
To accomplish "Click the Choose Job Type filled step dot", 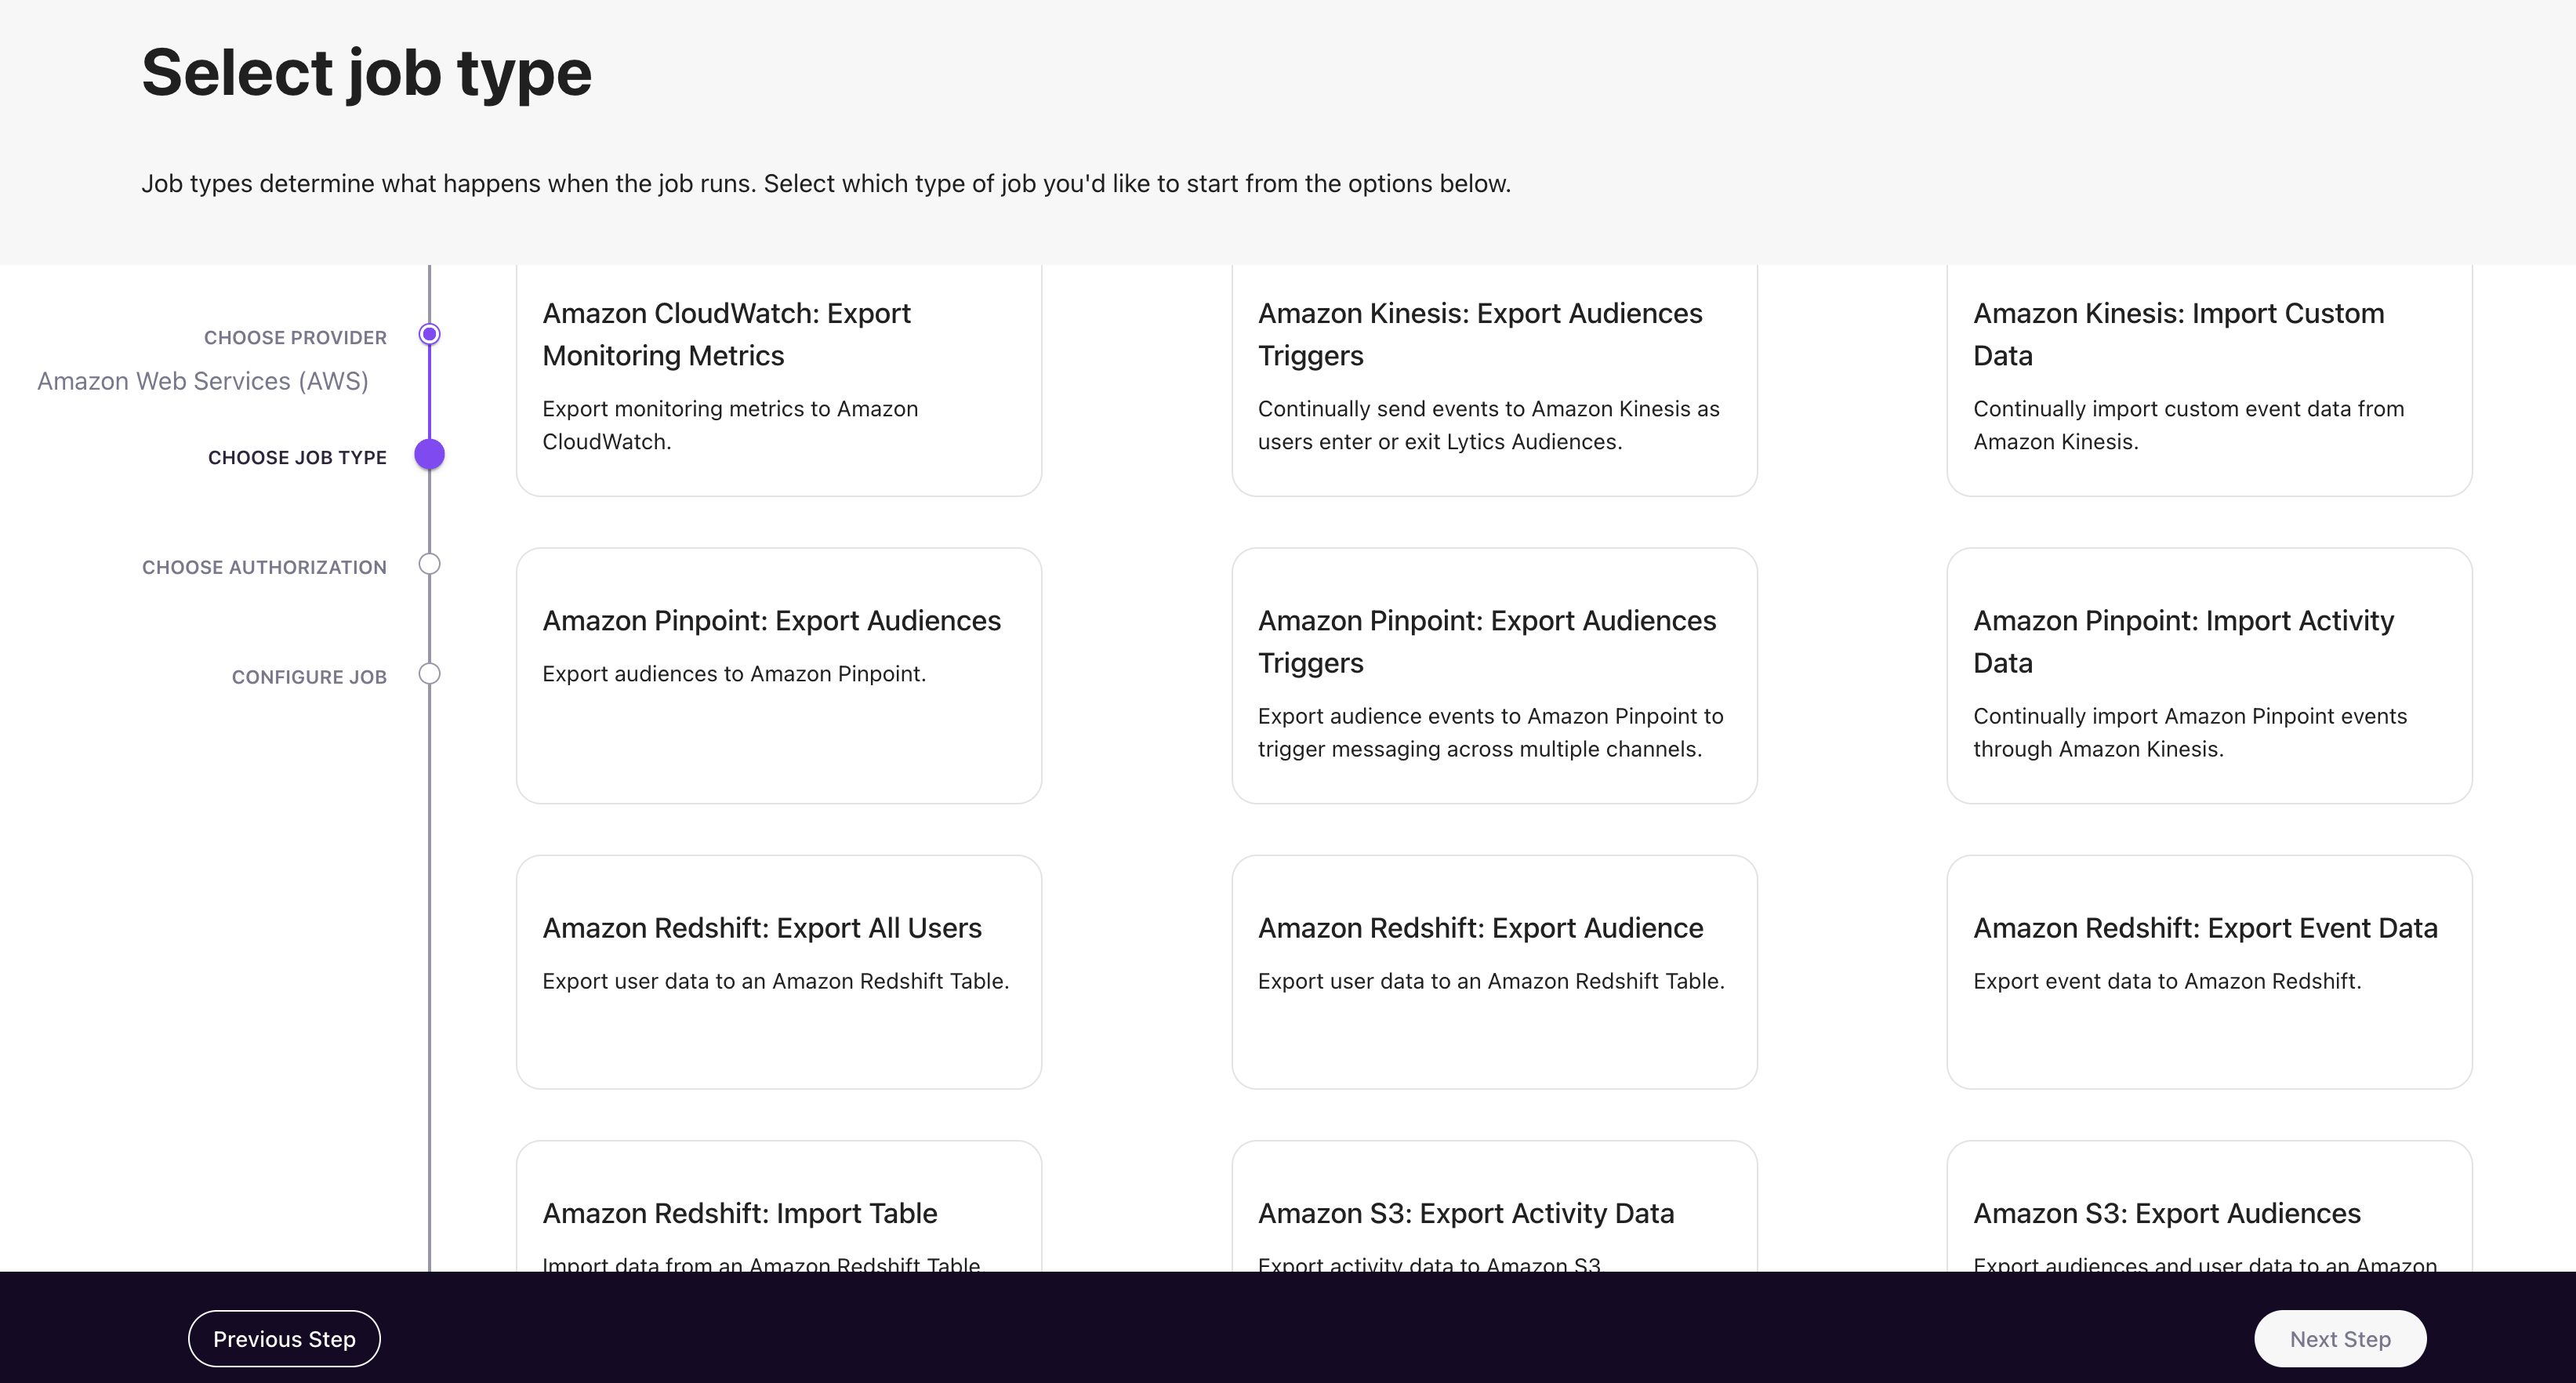I will click(x=429, y=454).
